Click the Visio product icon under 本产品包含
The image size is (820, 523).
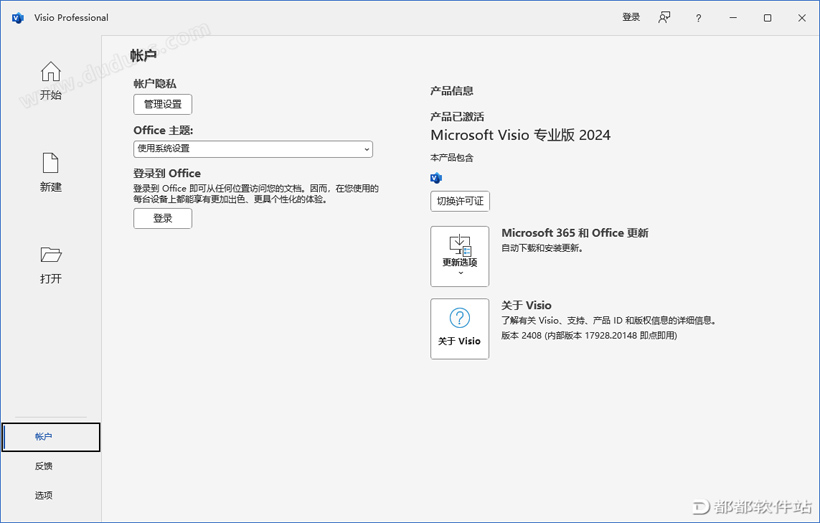(x=436, y=178)
